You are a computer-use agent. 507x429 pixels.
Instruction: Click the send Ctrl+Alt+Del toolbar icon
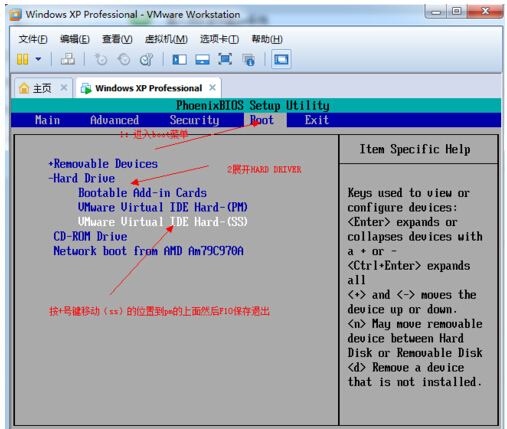point(68,60)
